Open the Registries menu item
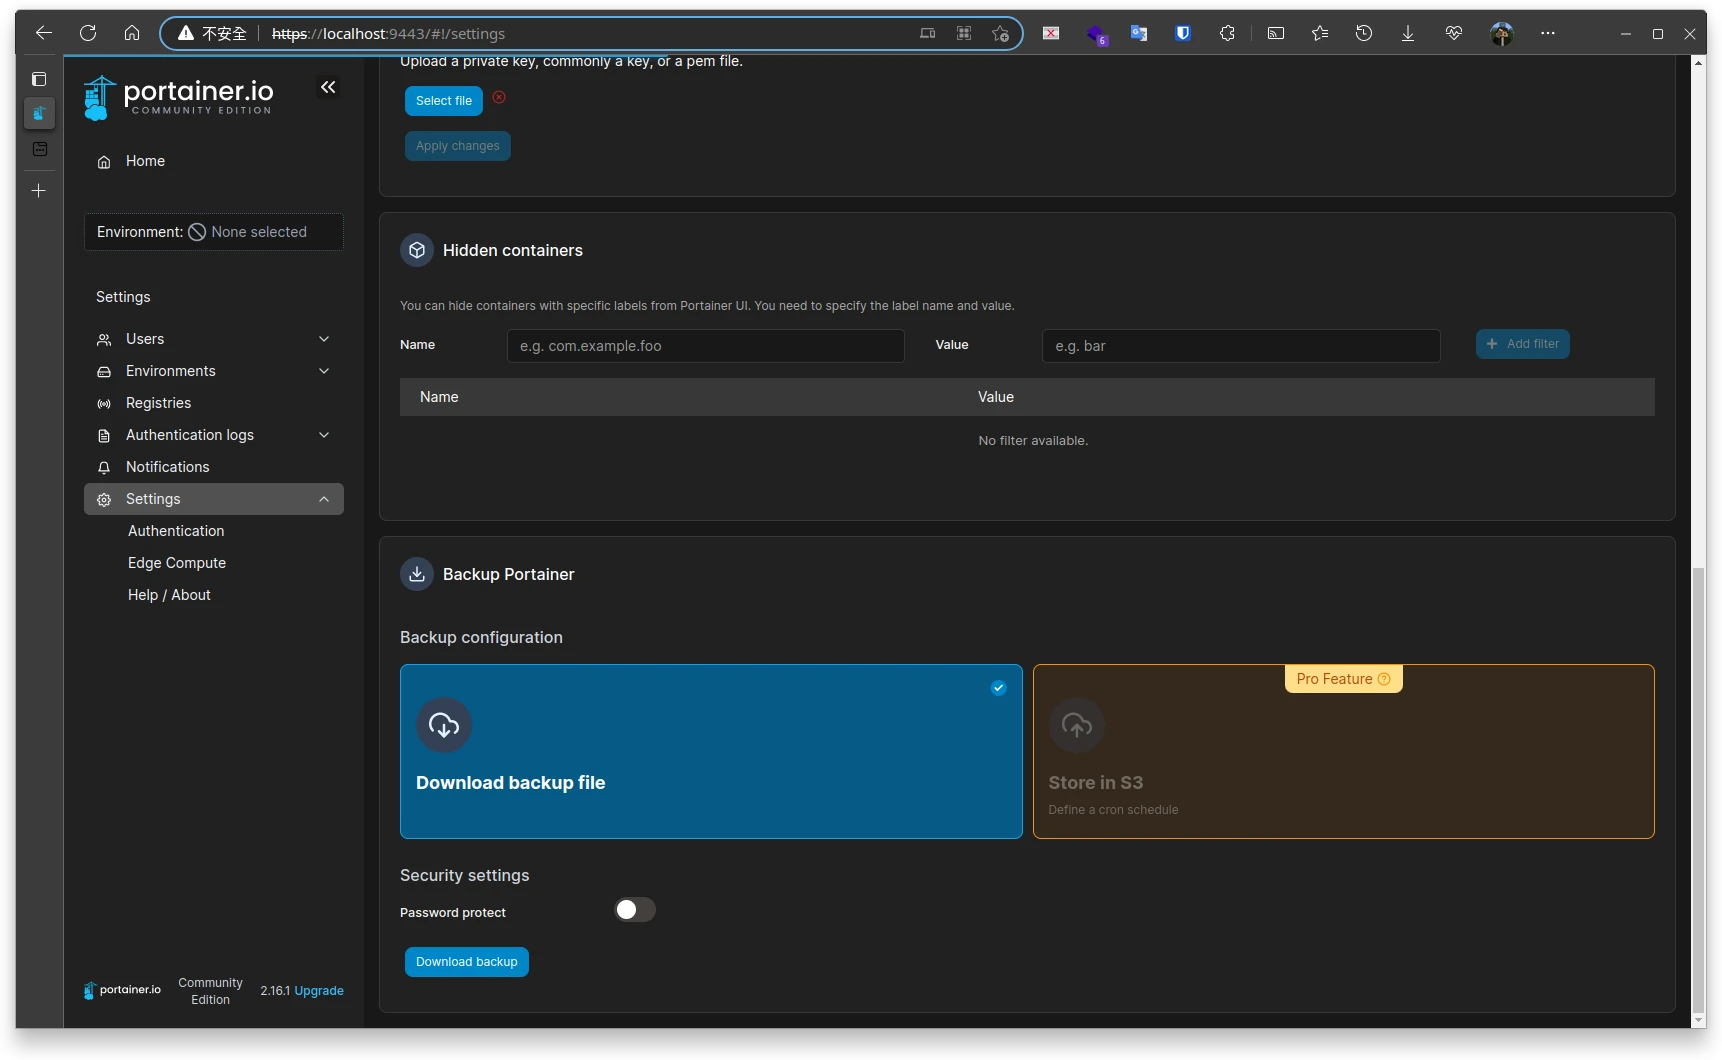 tap(158, 403)
